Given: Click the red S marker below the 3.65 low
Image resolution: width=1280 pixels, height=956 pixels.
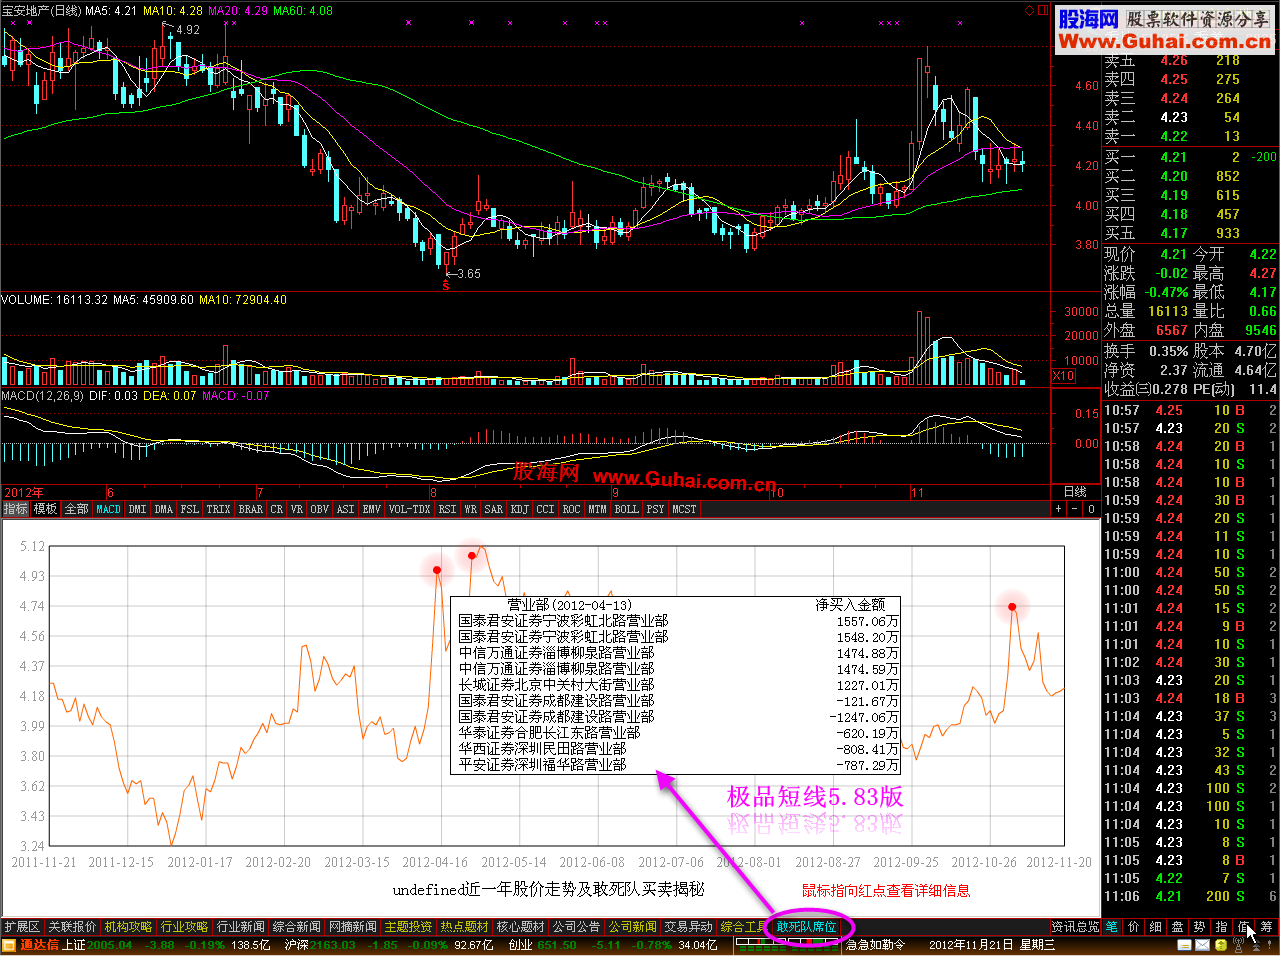Looking at the screenshot, I should click(446, 286).
